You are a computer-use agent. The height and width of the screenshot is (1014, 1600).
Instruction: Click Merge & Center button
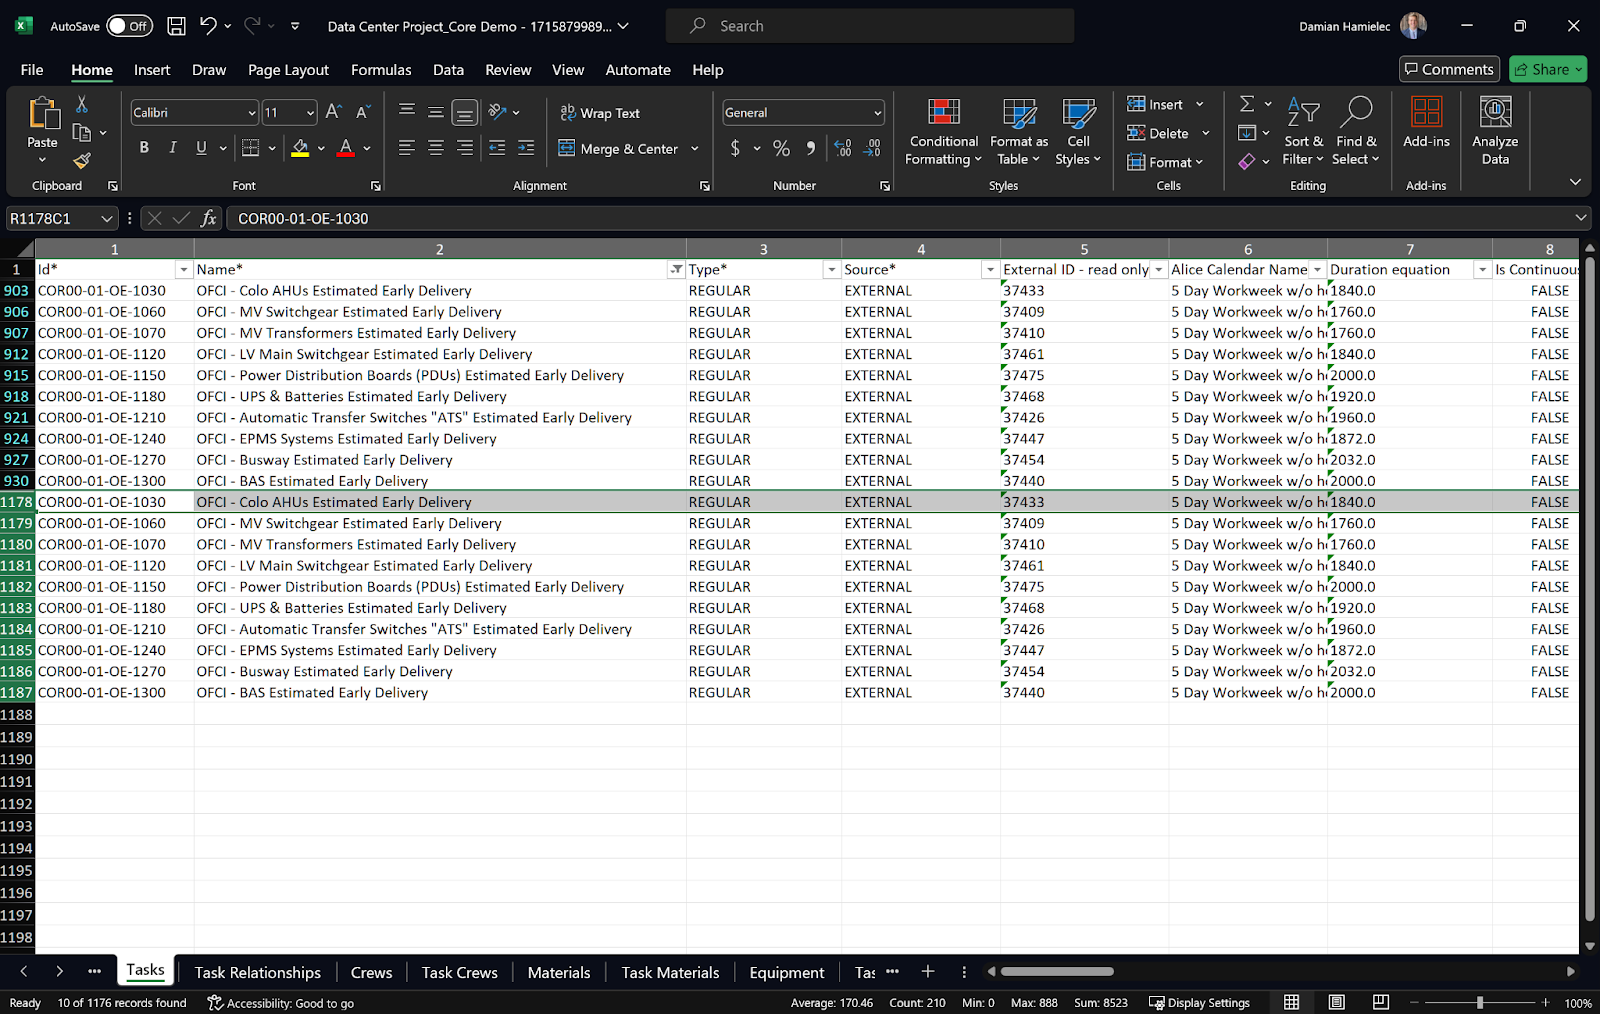point(619,149)
